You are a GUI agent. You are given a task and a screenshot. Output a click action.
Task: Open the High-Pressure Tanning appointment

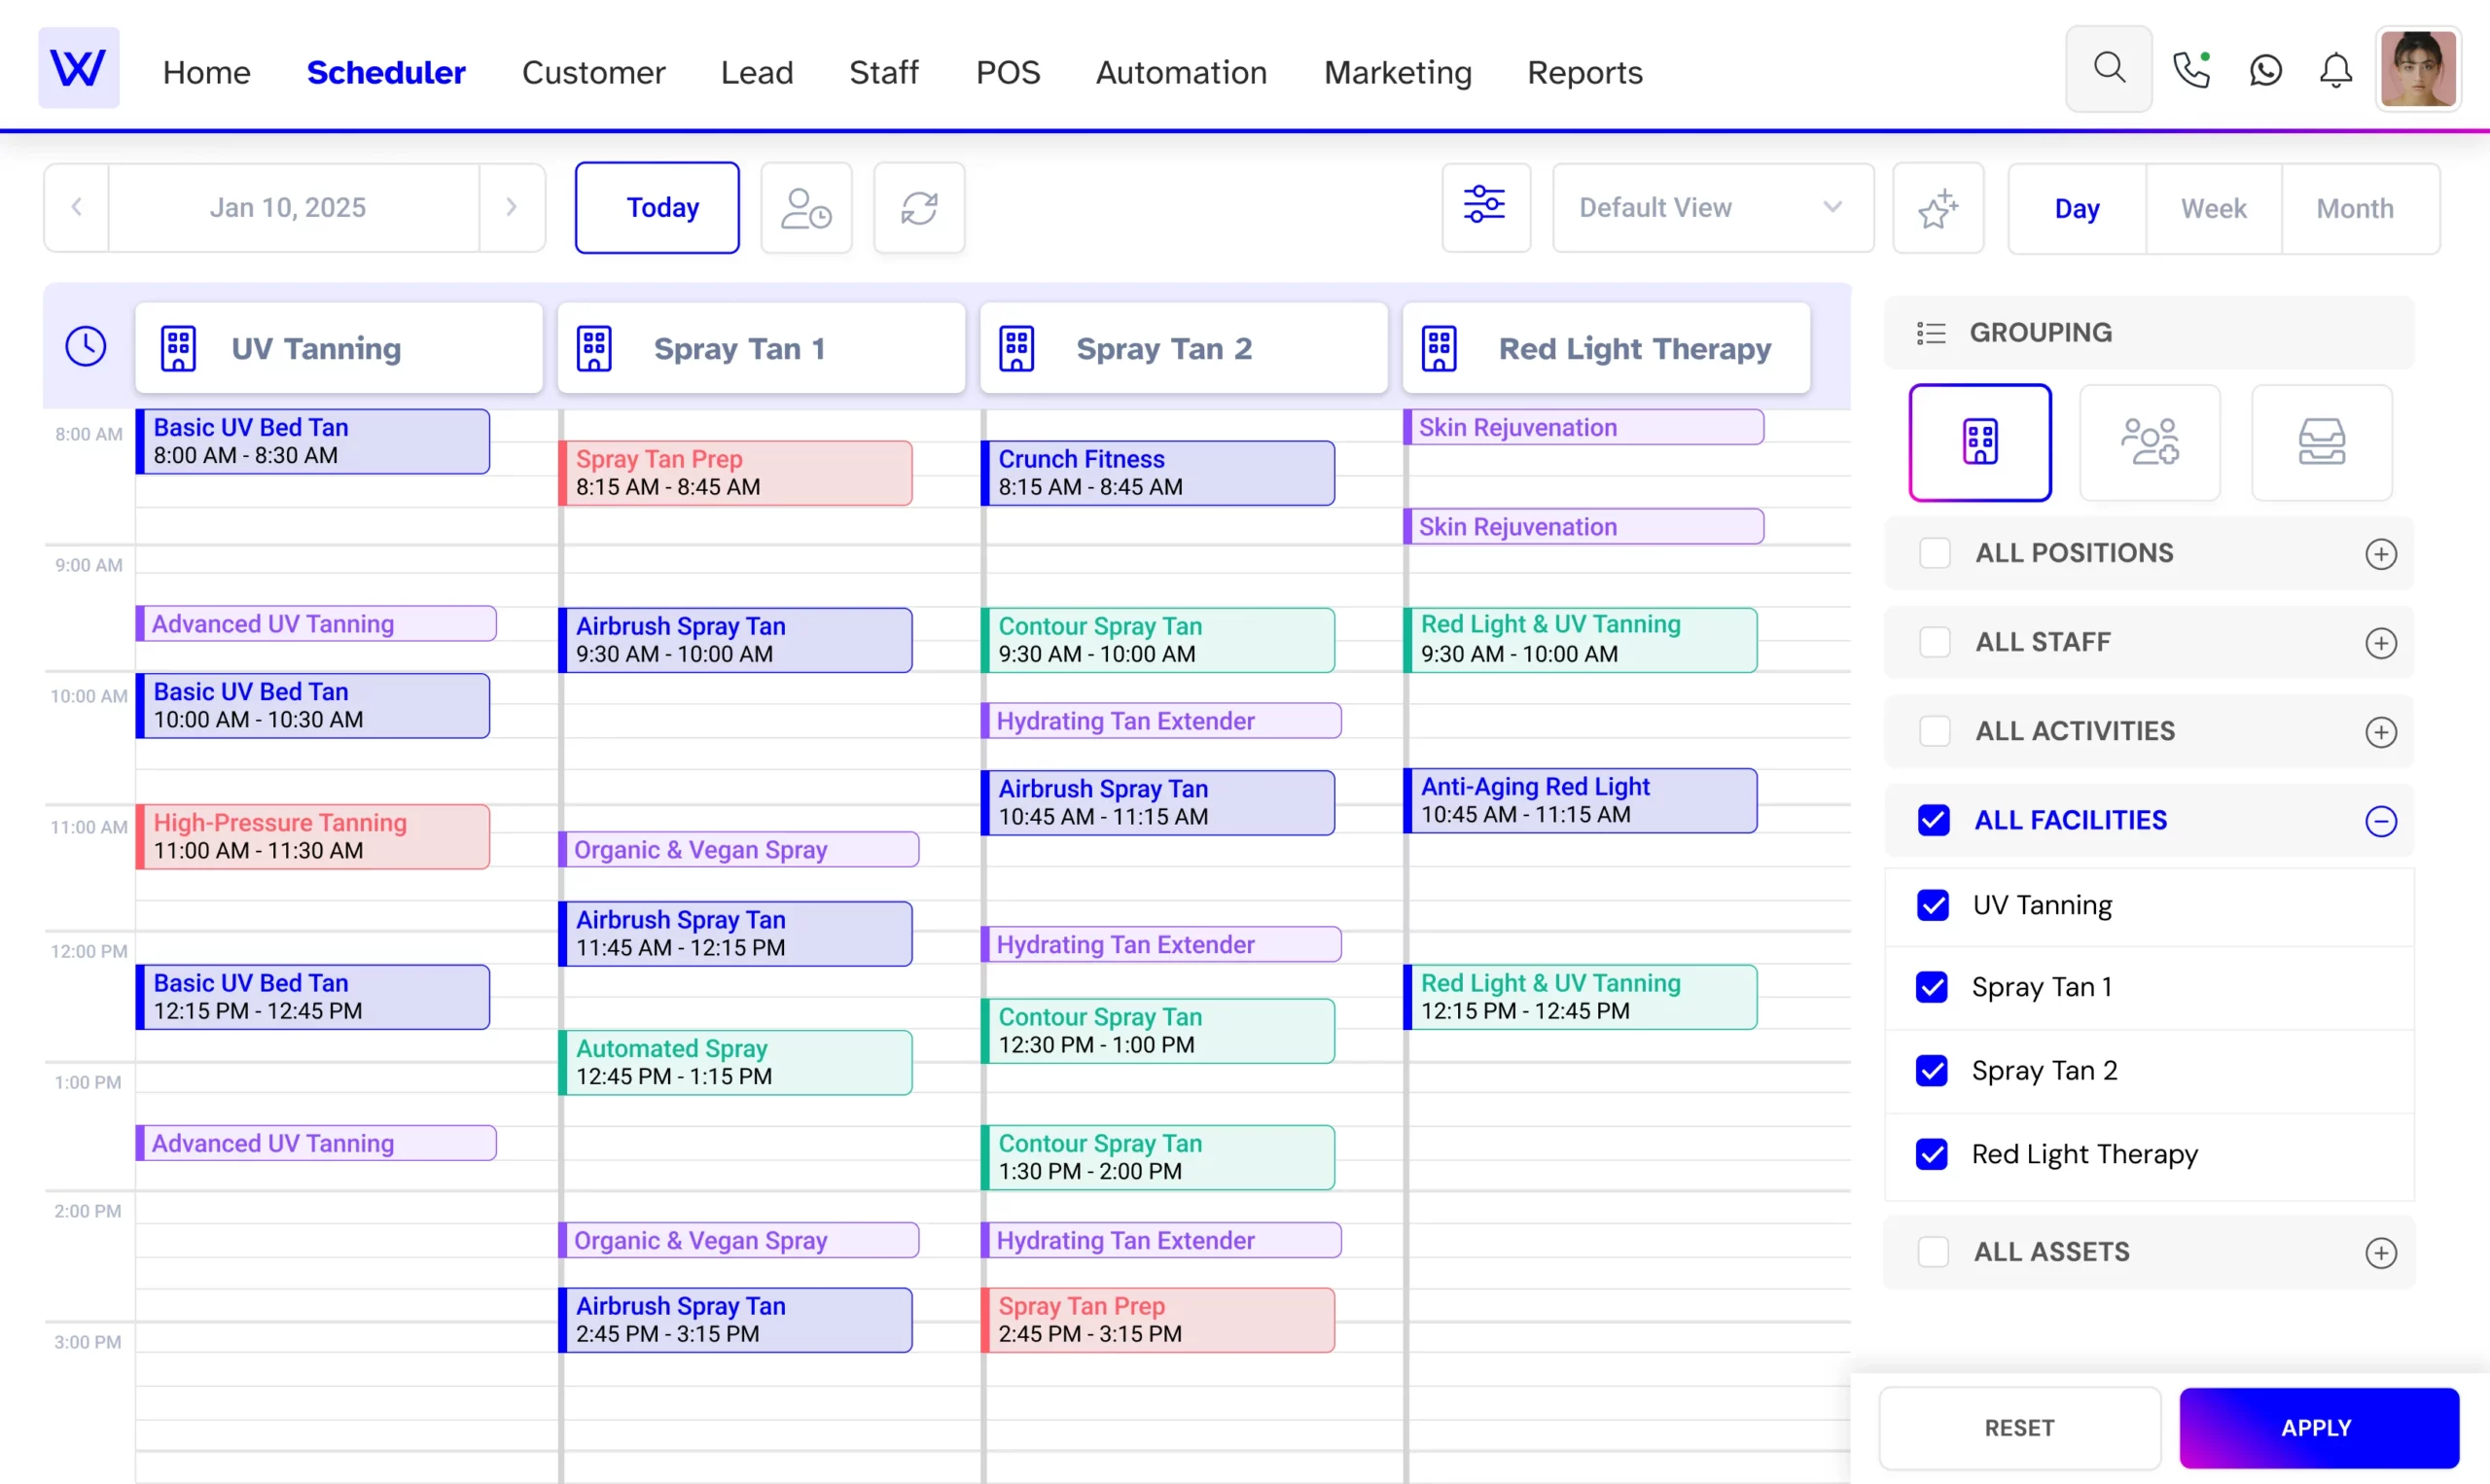313,836
